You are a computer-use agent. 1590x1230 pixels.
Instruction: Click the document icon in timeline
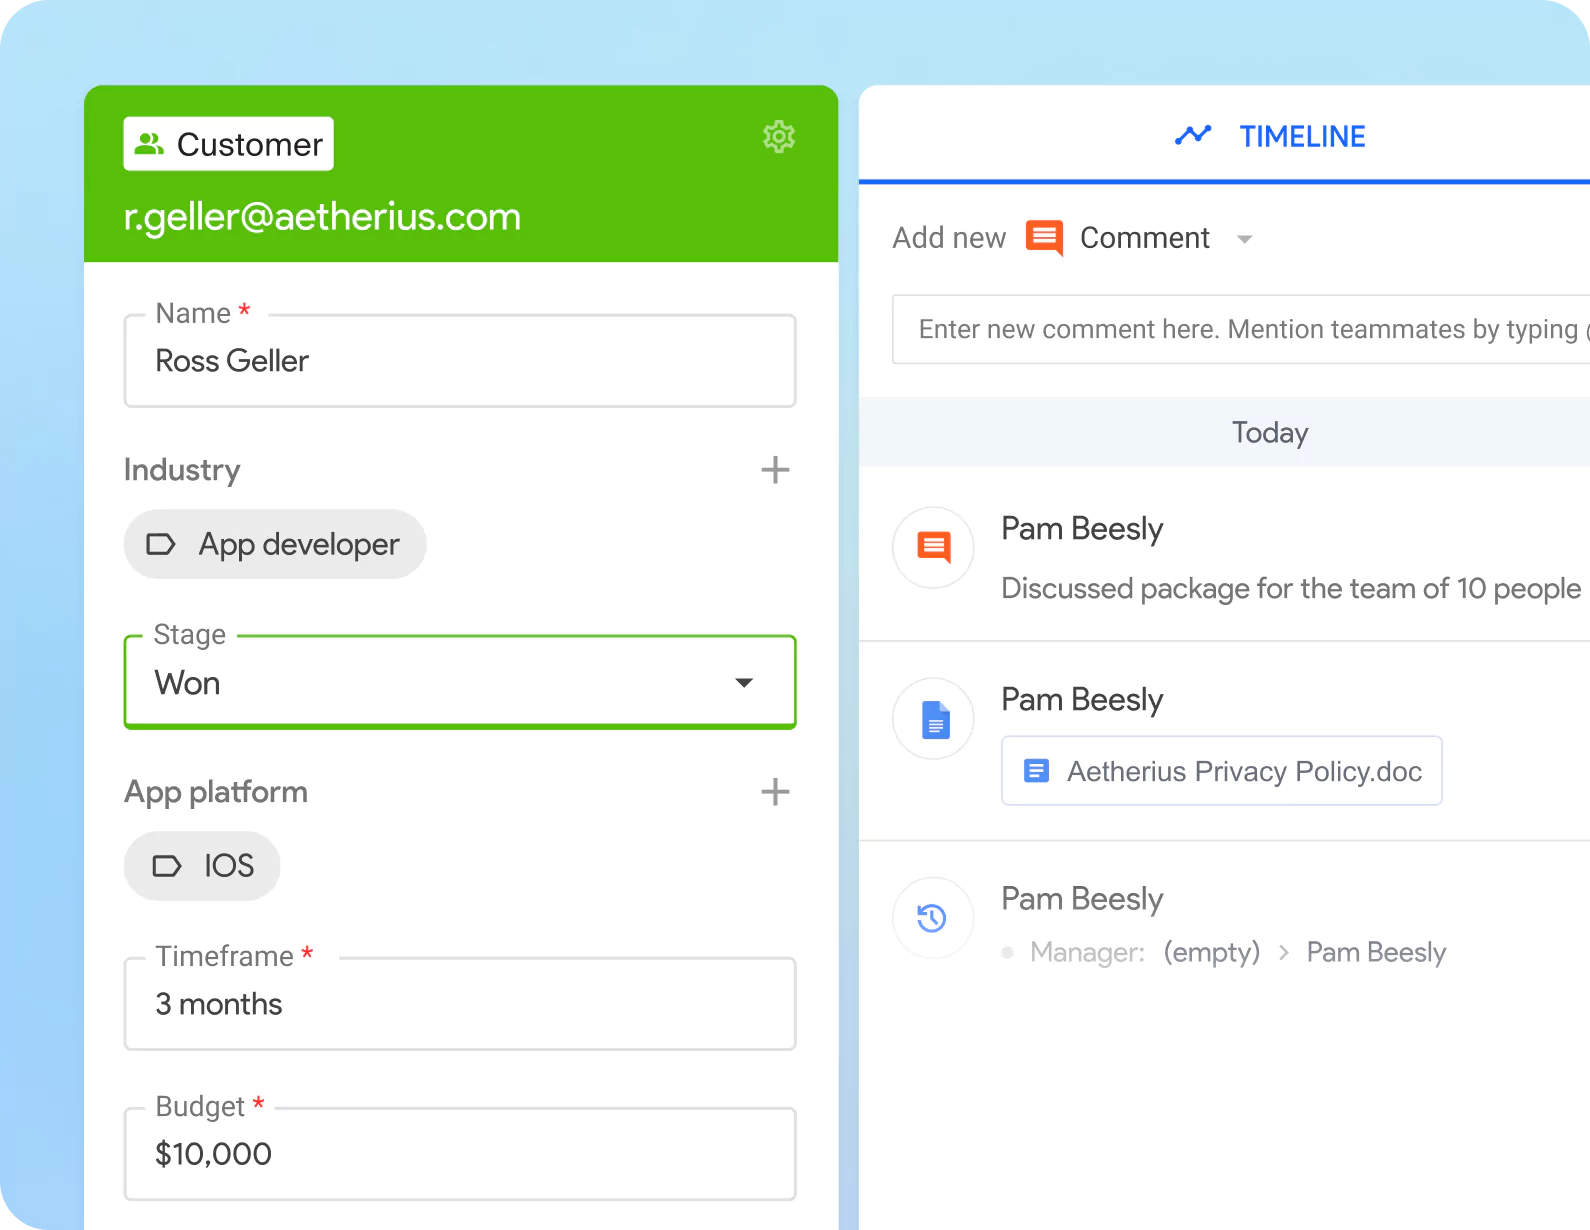click(x=933, y=719)
